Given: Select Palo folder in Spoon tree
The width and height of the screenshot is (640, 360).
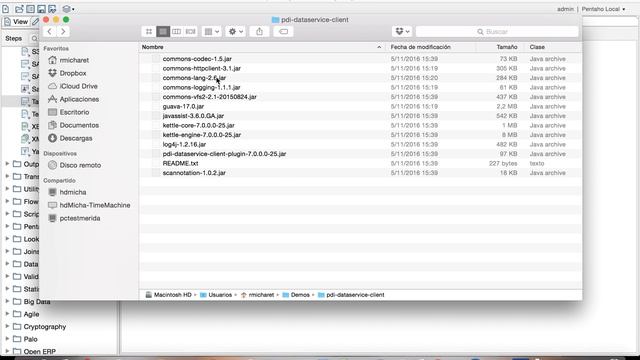Looking at the screenshot, I should click(x=30, y=339).
